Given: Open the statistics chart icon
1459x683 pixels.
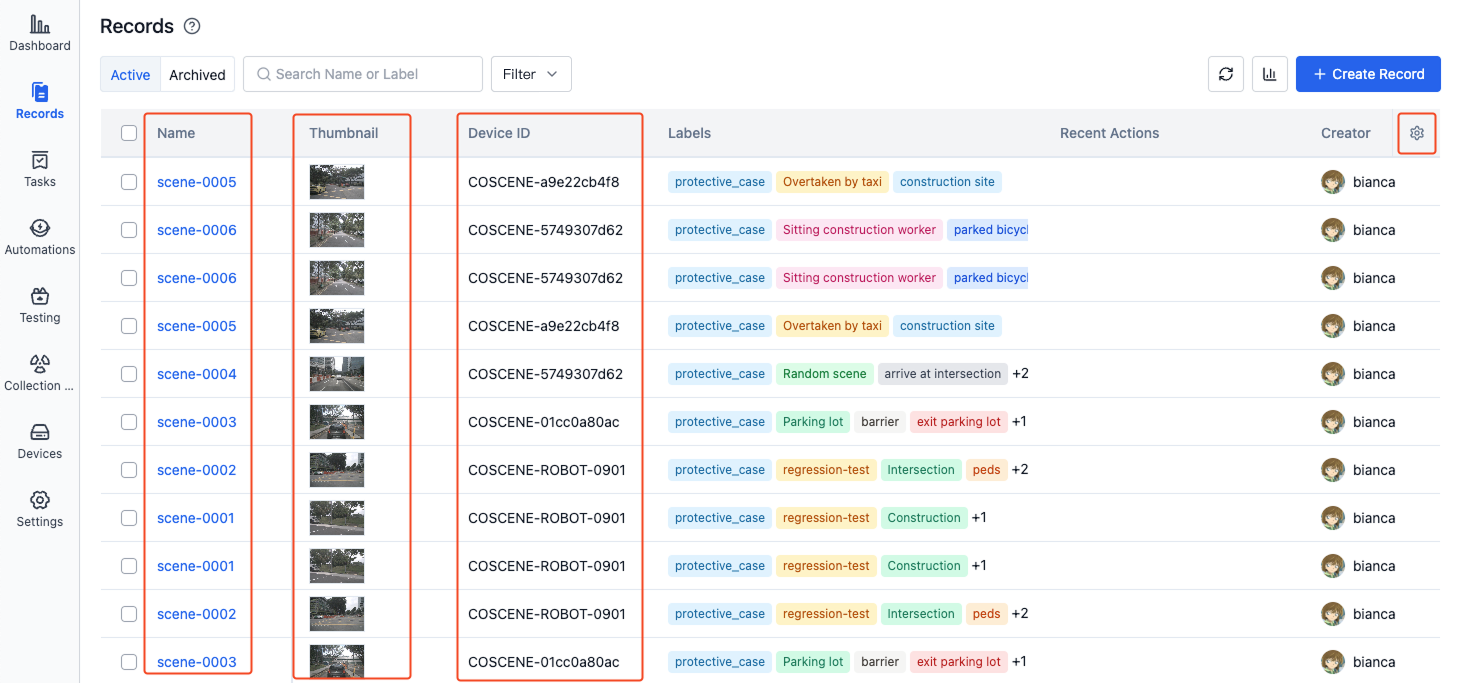Looking at the screenshot, I should click(1269, 74).
